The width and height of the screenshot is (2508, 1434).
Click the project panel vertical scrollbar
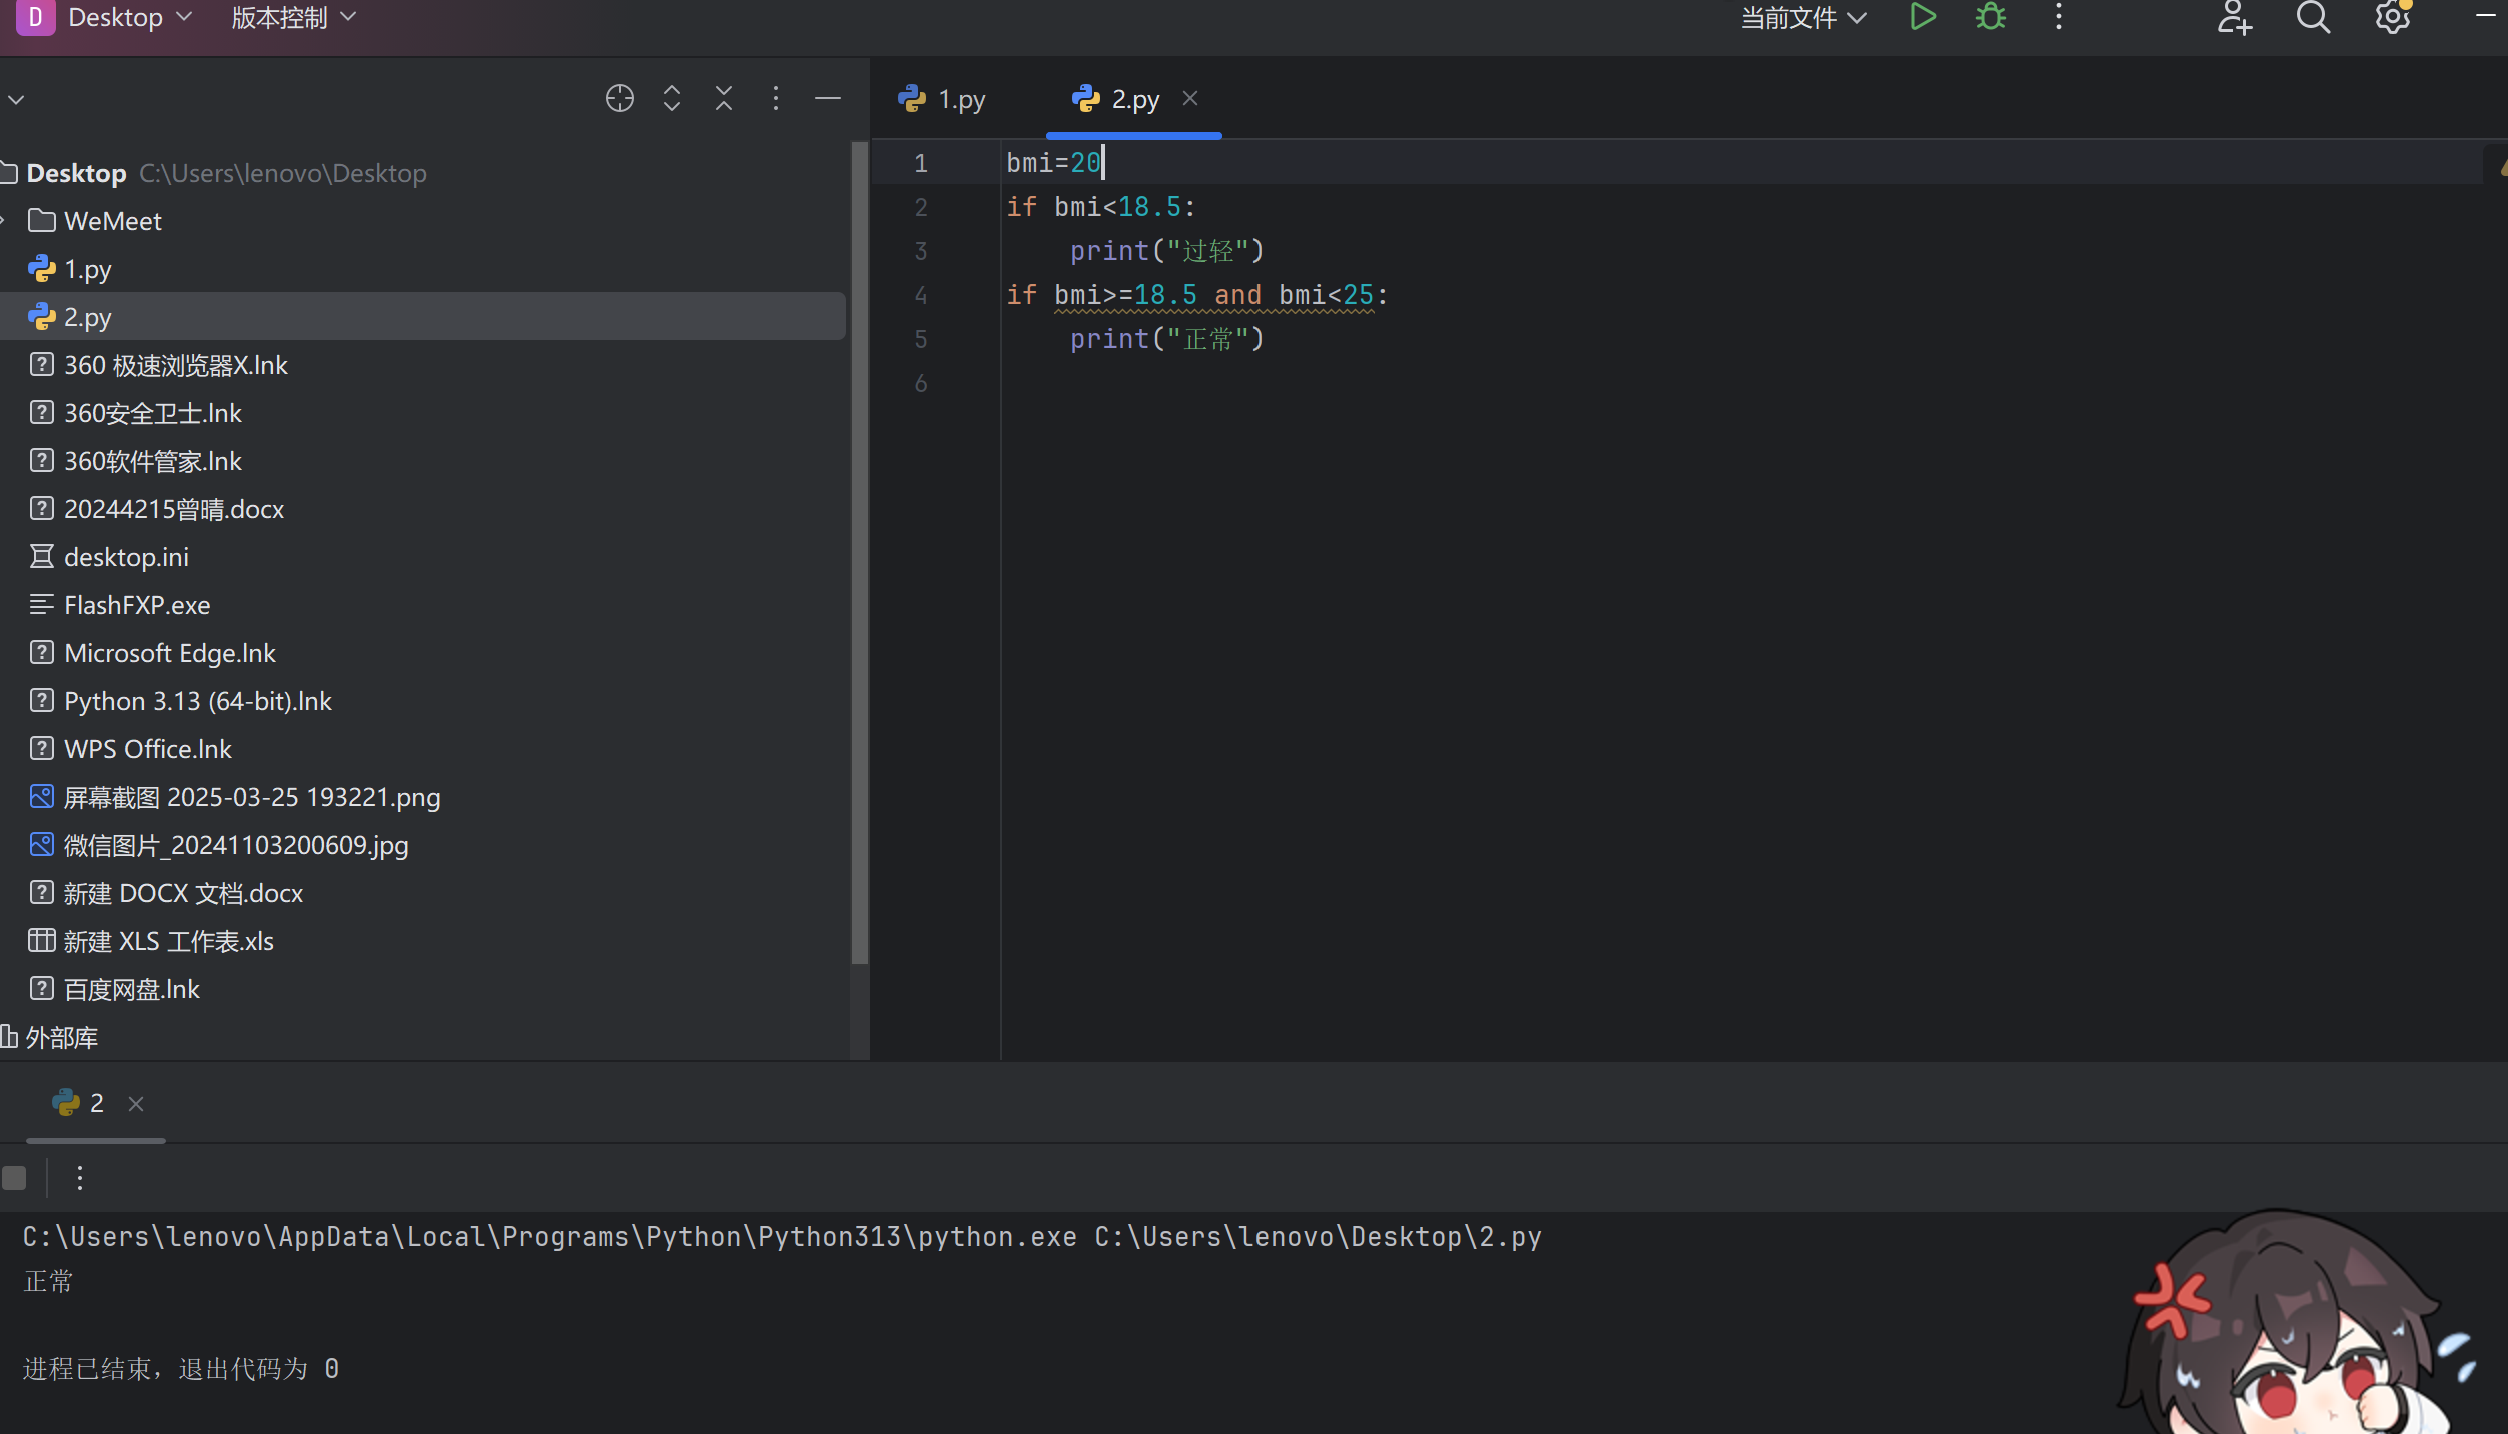[859, 550]
